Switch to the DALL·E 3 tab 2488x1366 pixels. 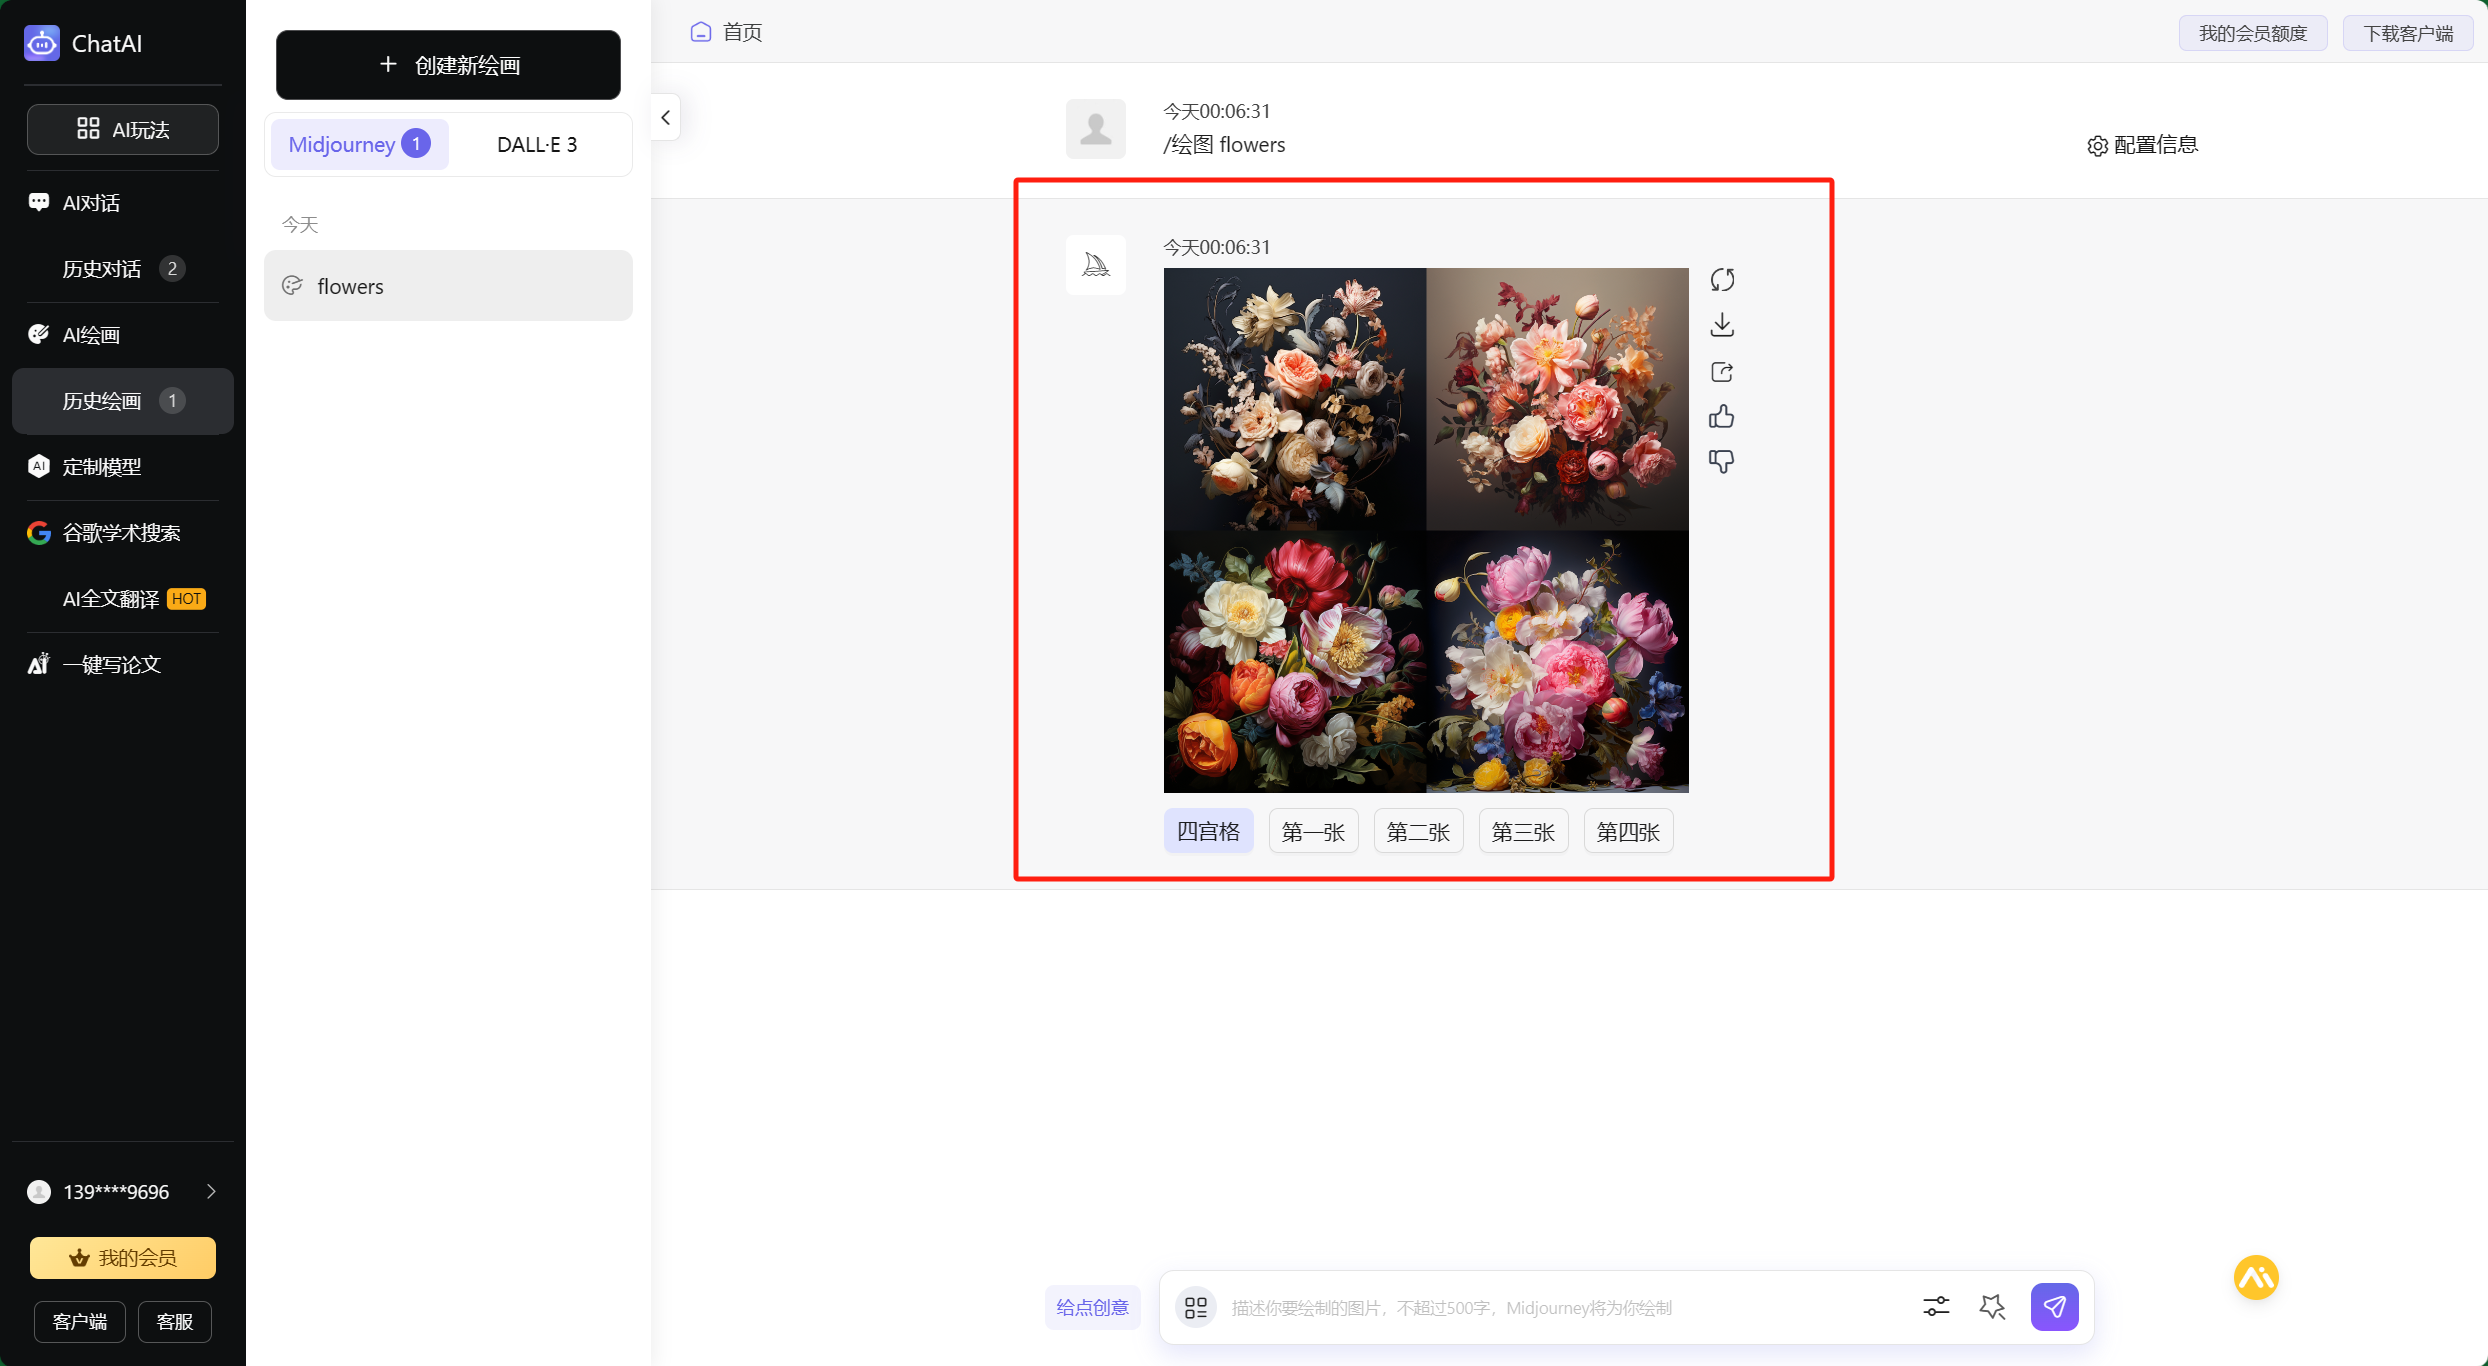(537, 145)
